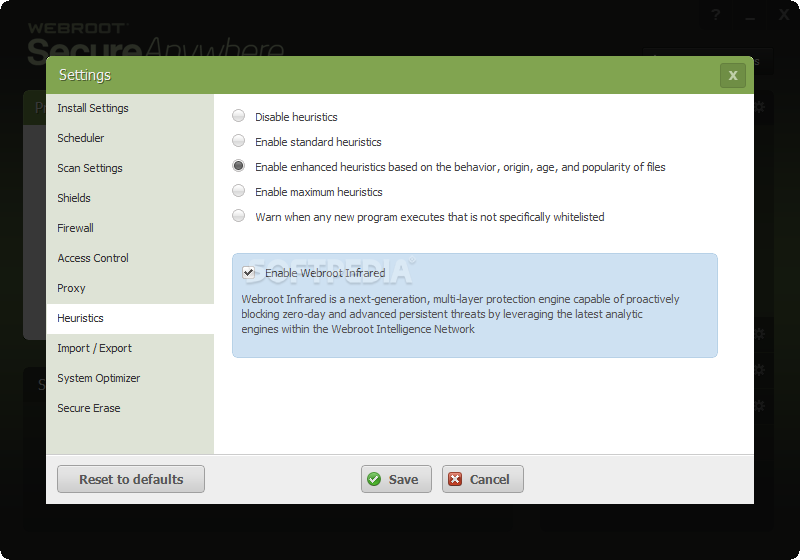Screen dimensions: 800x560
Task: Open Firewall settings
Action: [x=130, y=228]
